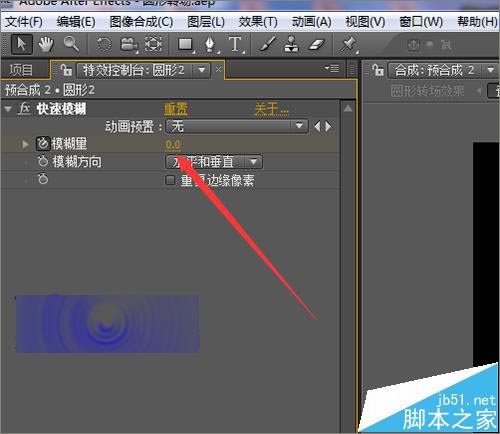Toggle the effect controls panel lock icon

tap(66, 70)
